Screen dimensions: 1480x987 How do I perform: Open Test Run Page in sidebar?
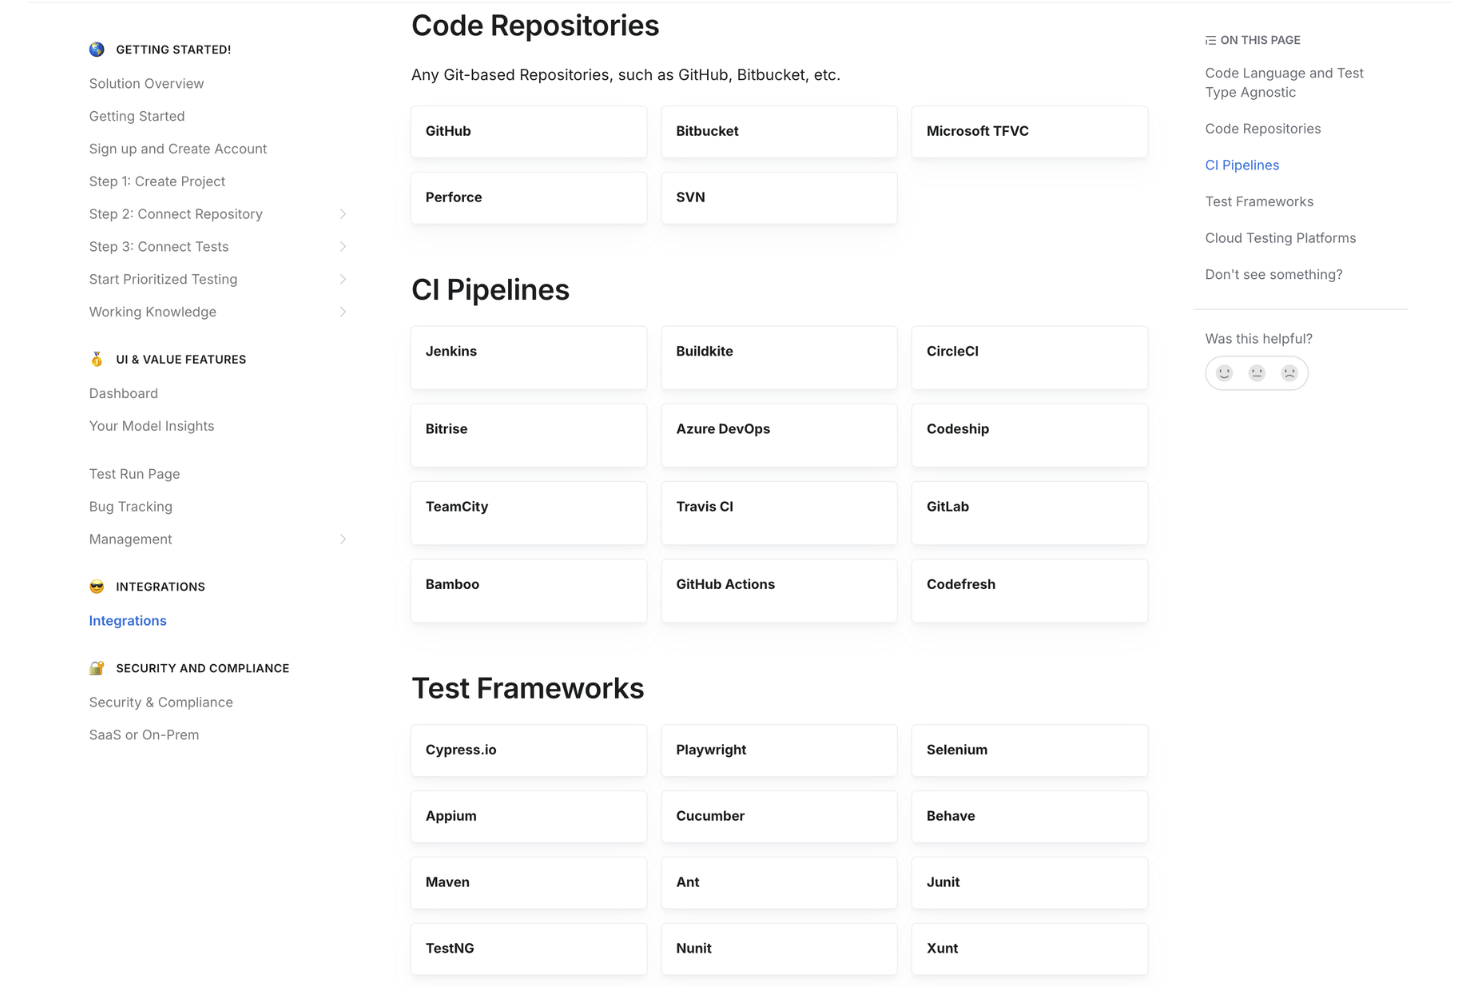click(x=134, y=474)
